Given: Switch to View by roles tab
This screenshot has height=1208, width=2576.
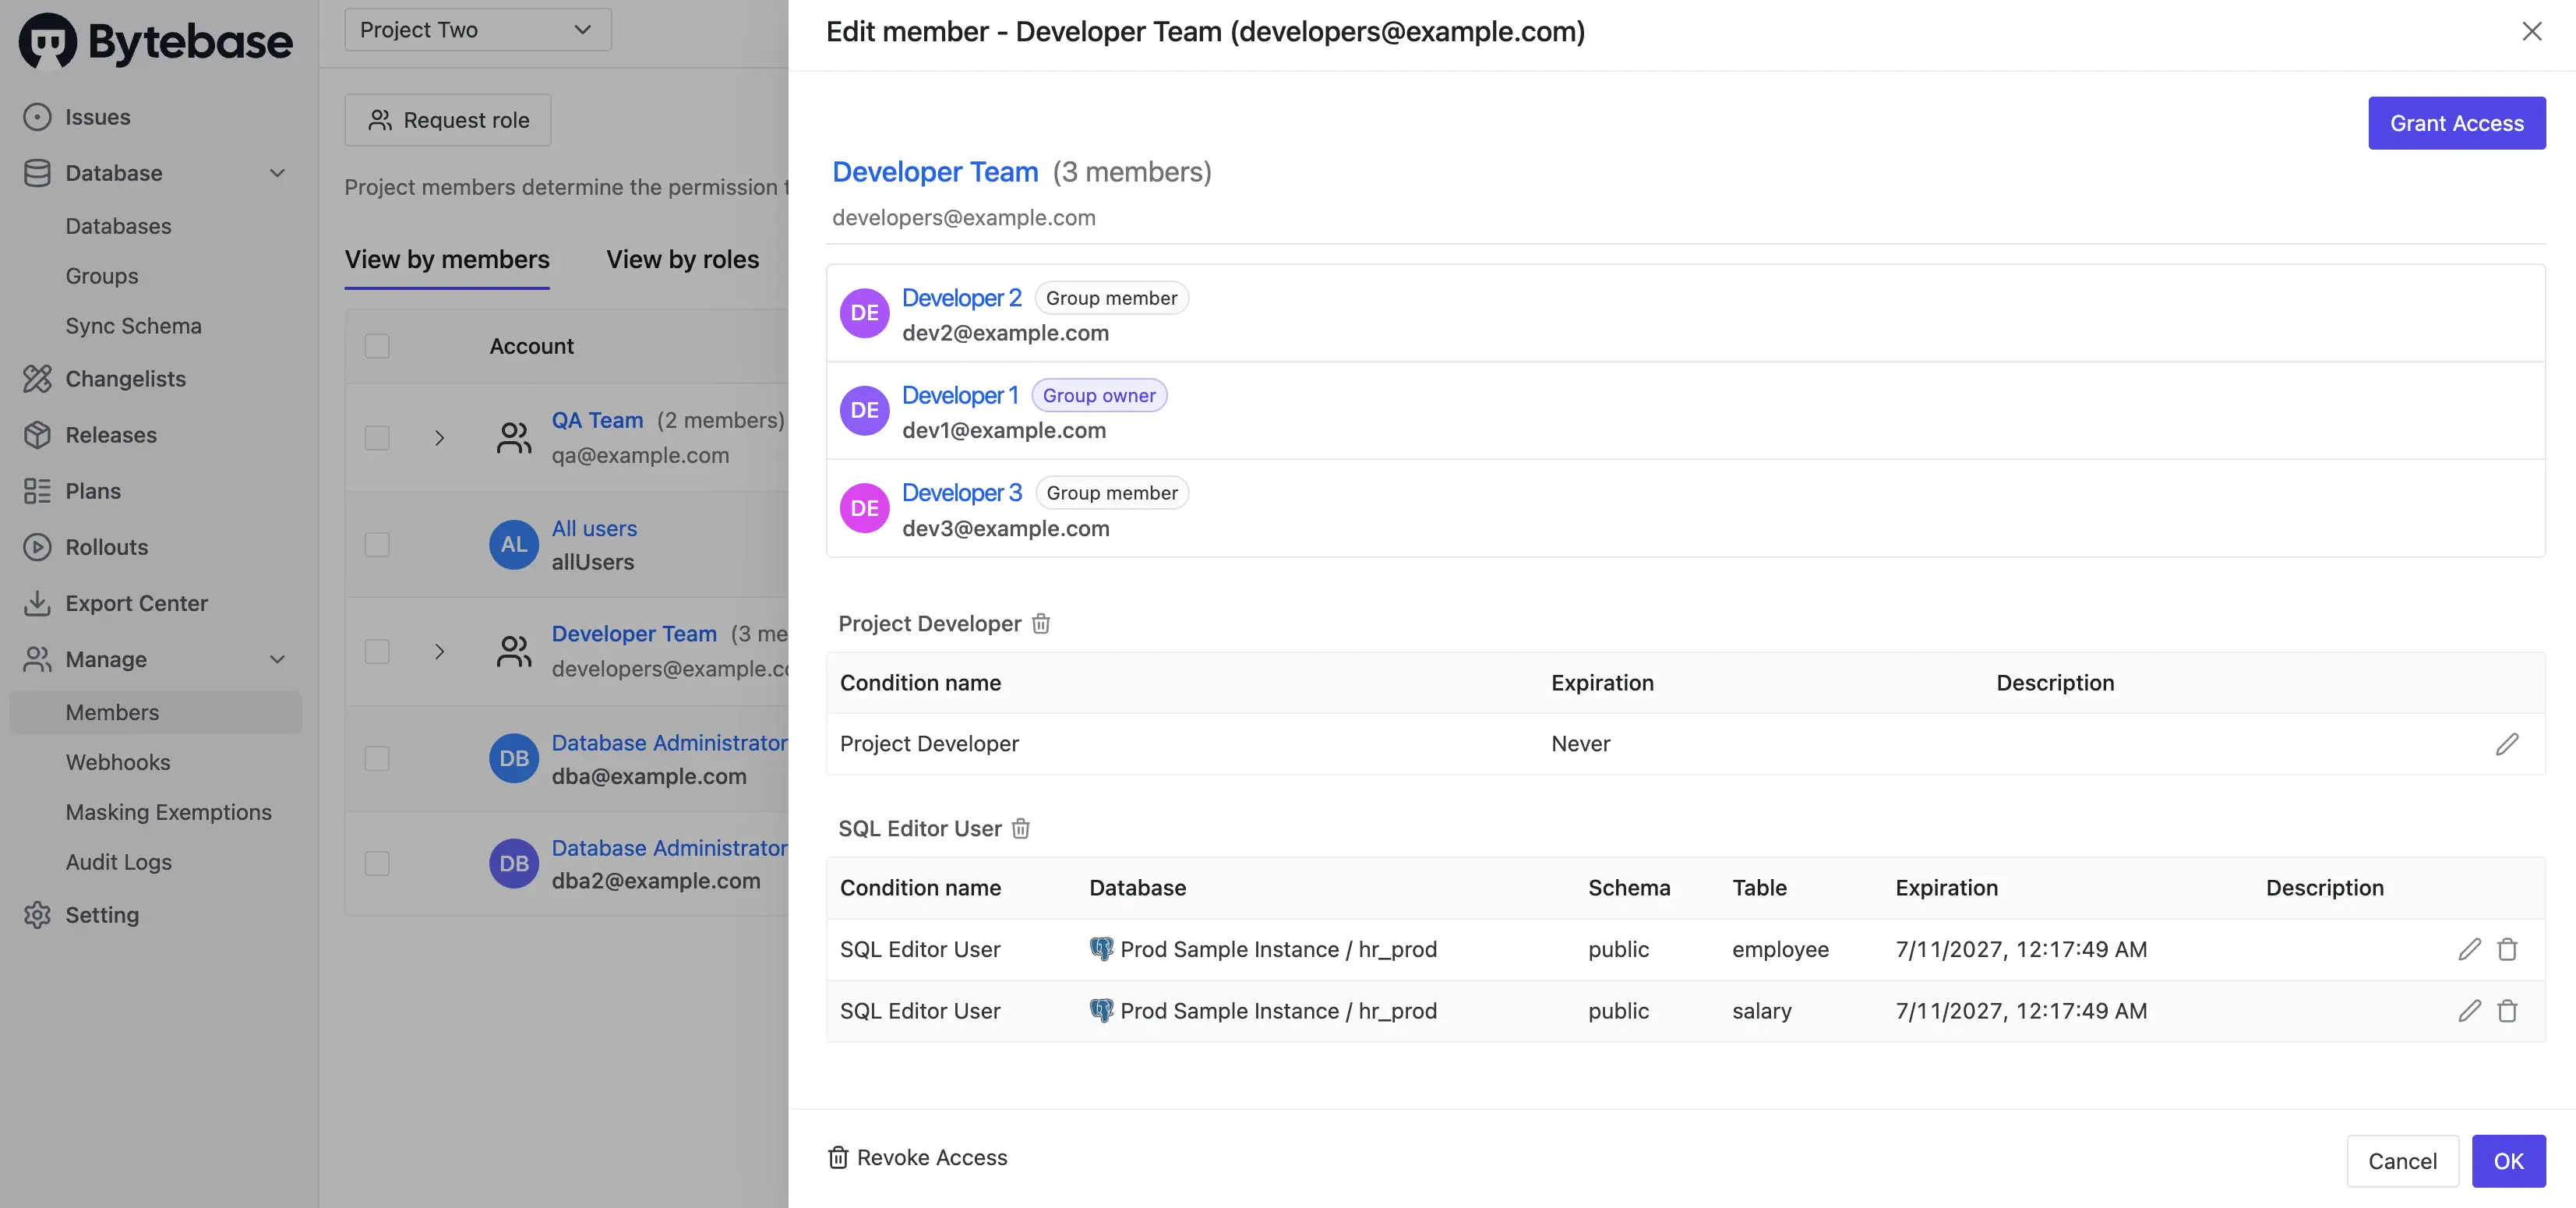Looking at the screenshot, I should [x=682, y=260].
